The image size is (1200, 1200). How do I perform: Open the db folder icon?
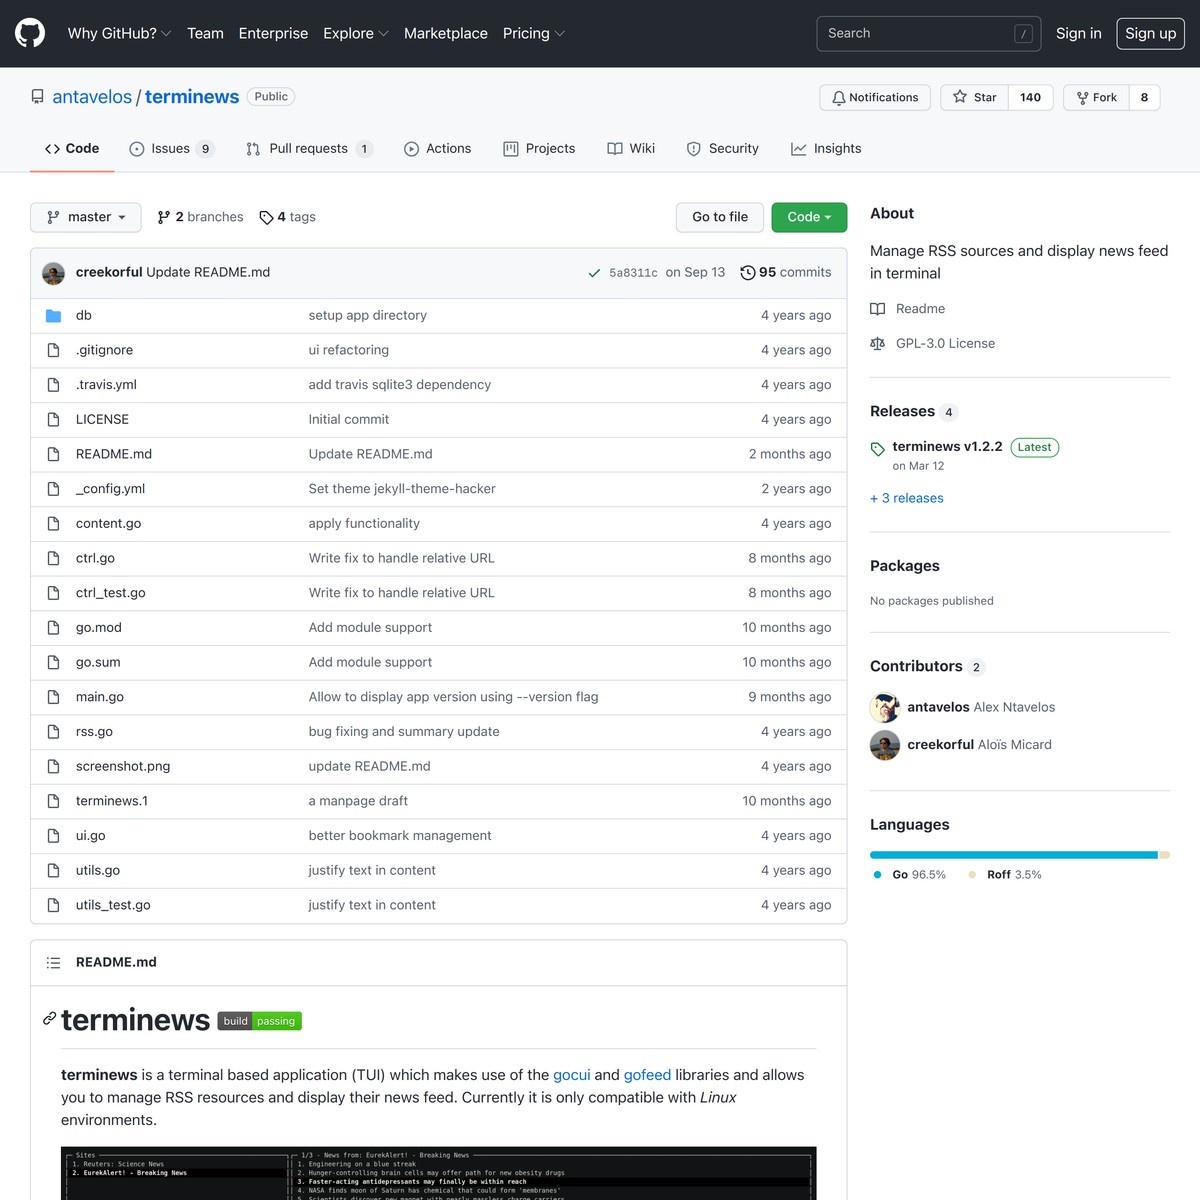53,315
